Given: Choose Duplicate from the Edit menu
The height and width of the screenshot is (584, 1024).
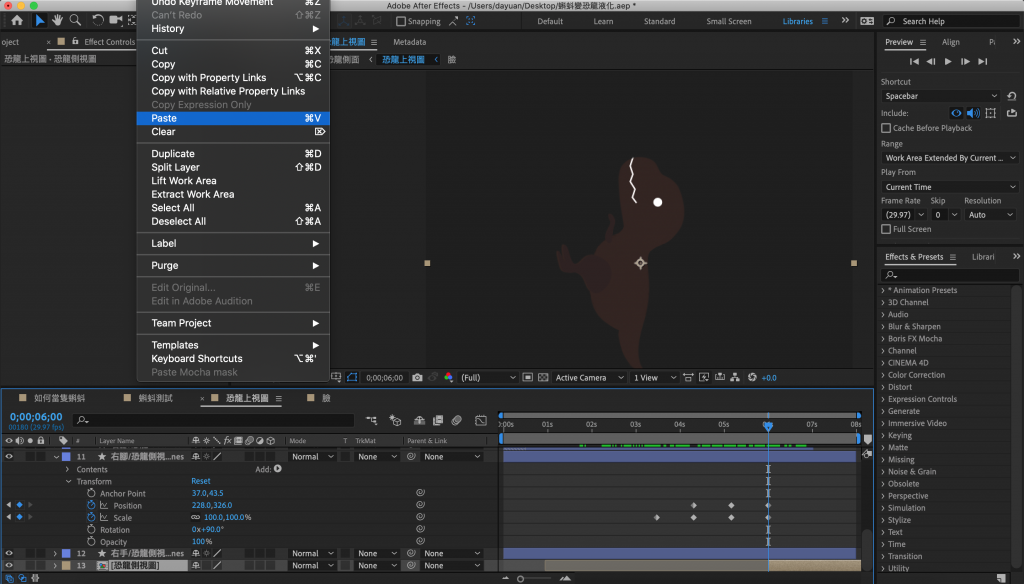Looking at the screenshot, I should click(233, 154).
